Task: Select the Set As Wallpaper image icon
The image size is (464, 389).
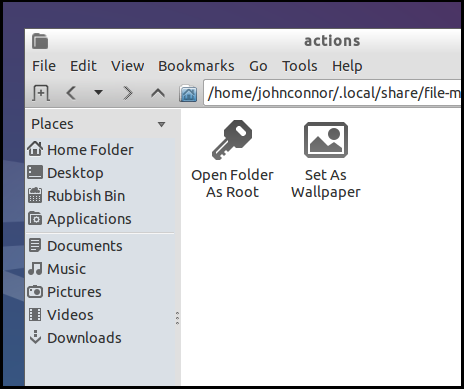Action: click(326, 140)
